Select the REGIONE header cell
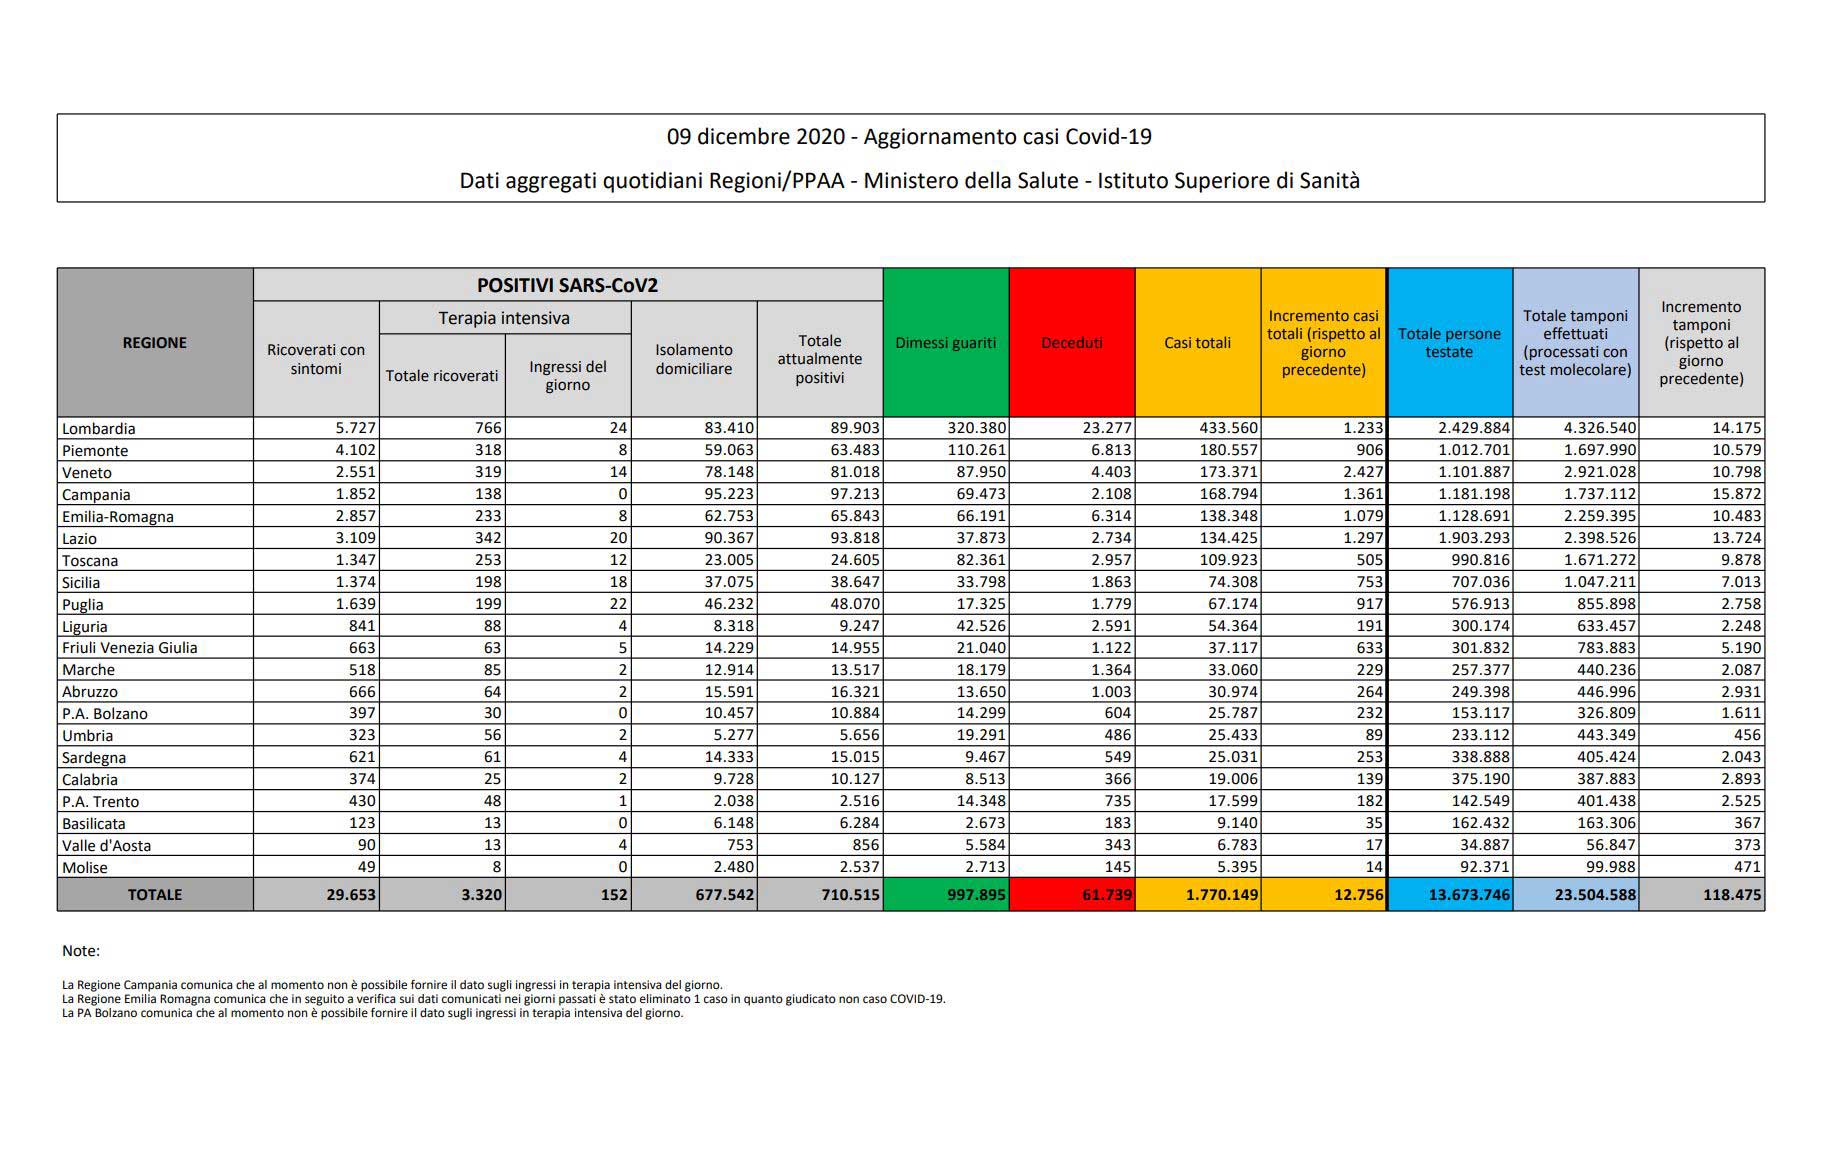 click(x=155, y=342)
